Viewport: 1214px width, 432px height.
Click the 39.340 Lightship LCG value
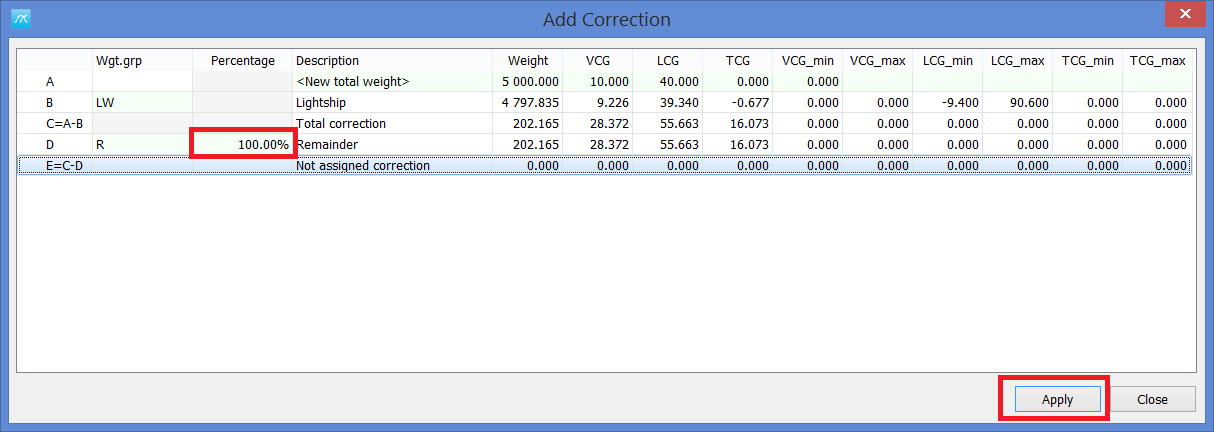pyautogui.click(x=667, y=102)
